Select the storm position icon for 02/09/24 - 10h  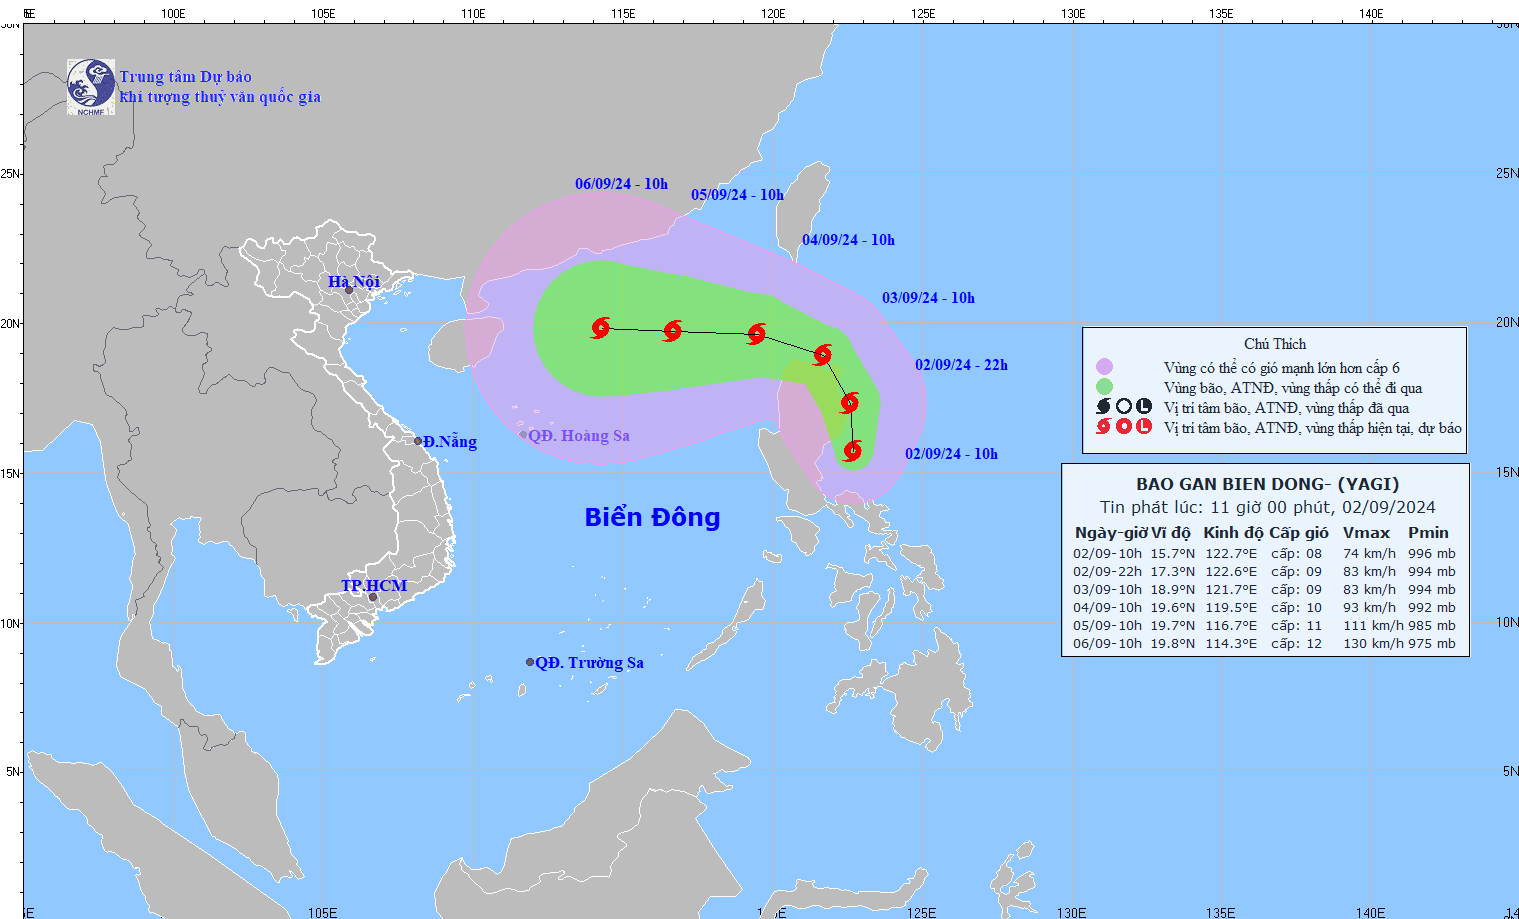click(x=852, y=451)
